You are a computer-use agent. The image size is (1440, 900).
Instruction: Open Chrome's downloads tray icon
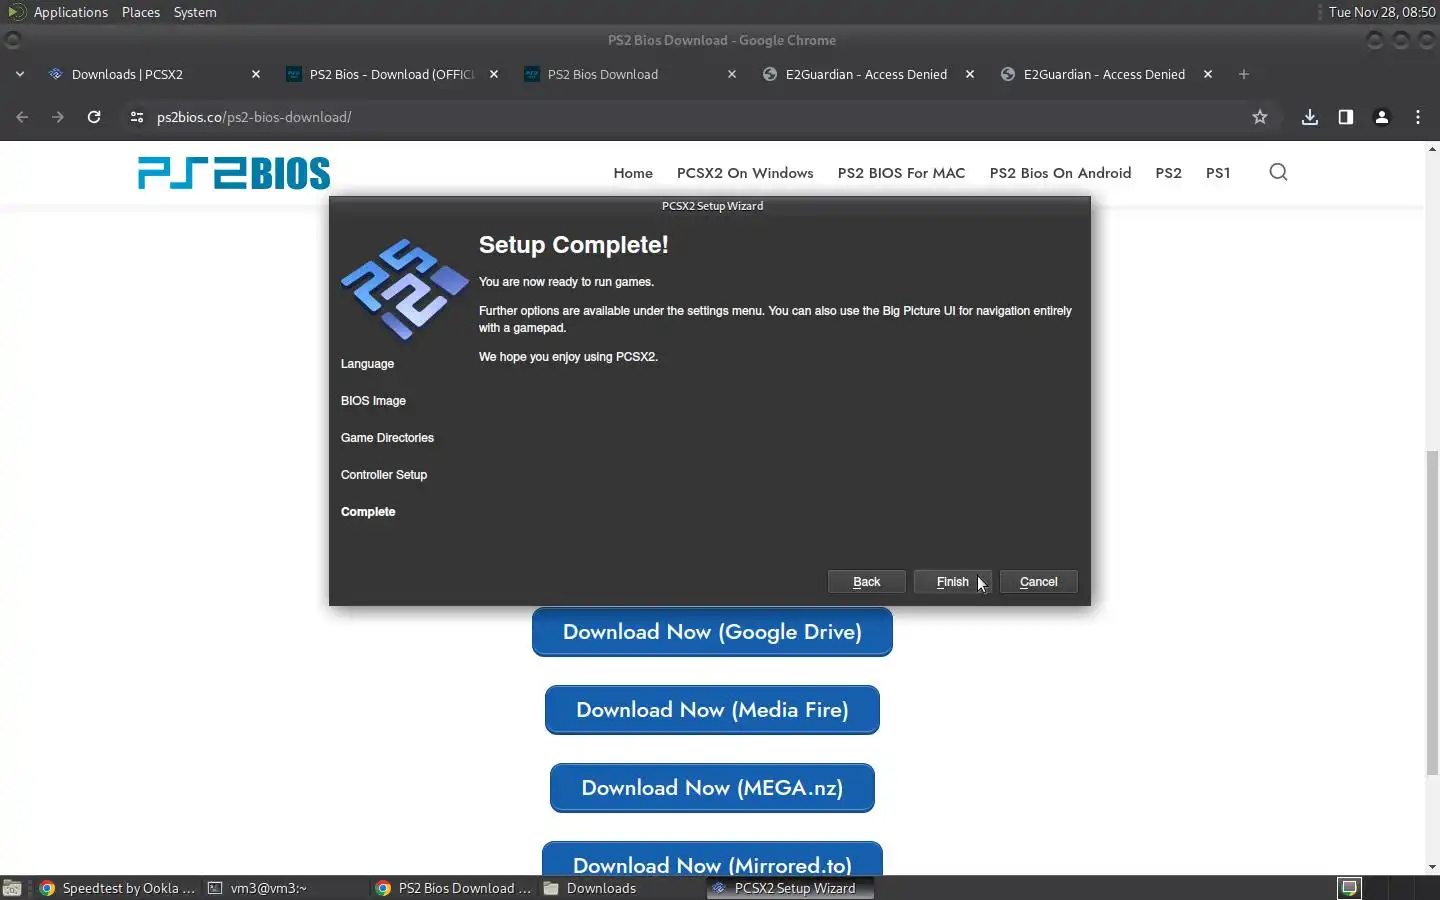[x=1310, y=117]
